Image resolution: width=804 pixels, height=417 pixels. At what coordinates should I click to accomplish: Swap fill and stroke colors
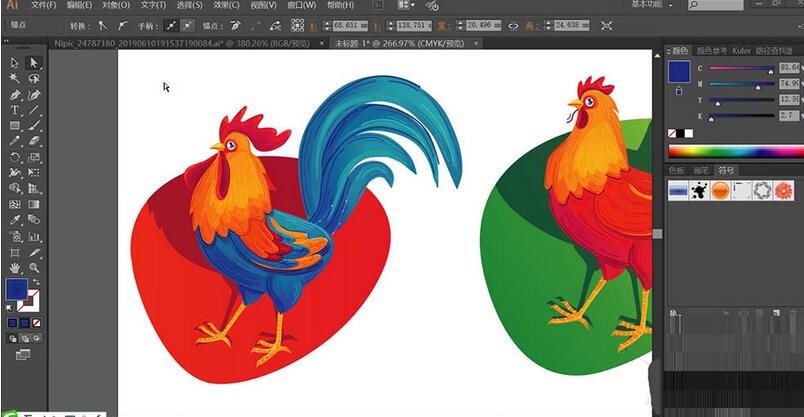36,283
